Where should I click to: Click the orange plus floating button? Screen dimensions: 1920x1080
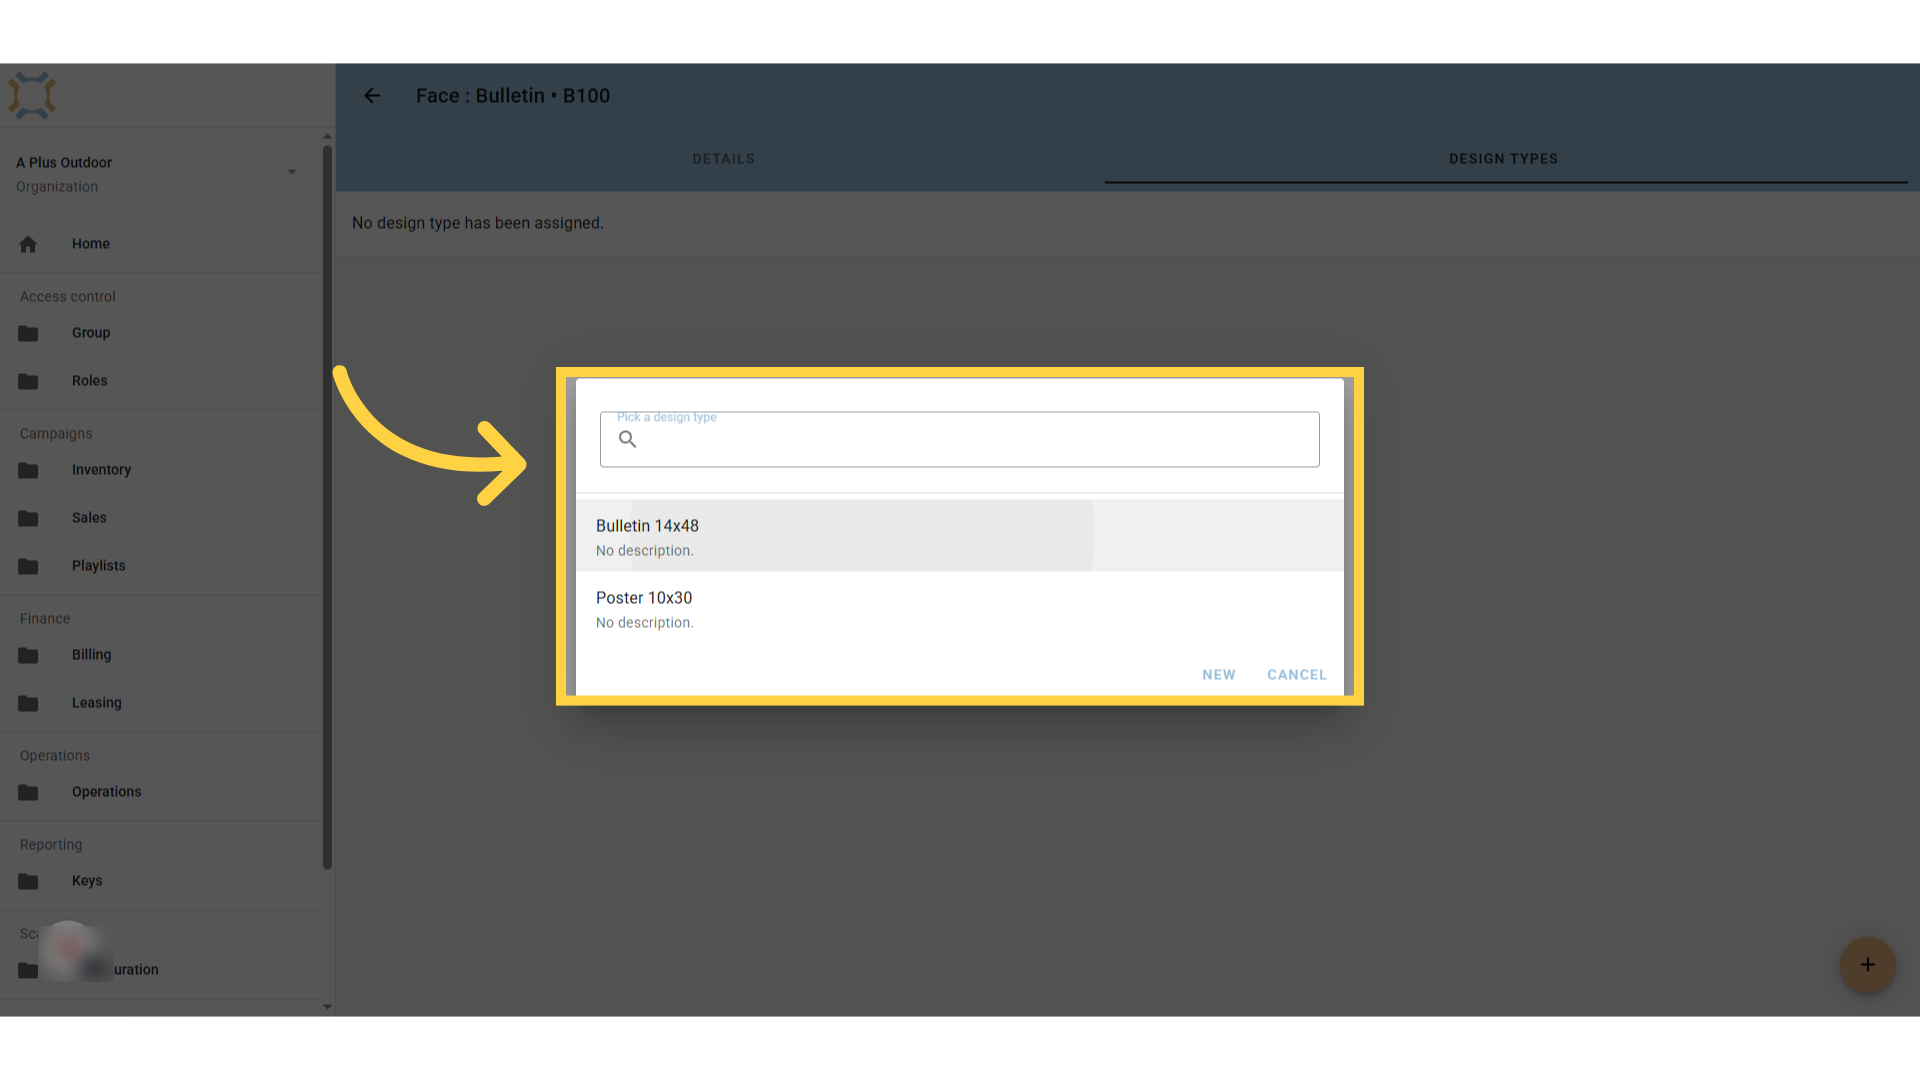click(1867, 965)
